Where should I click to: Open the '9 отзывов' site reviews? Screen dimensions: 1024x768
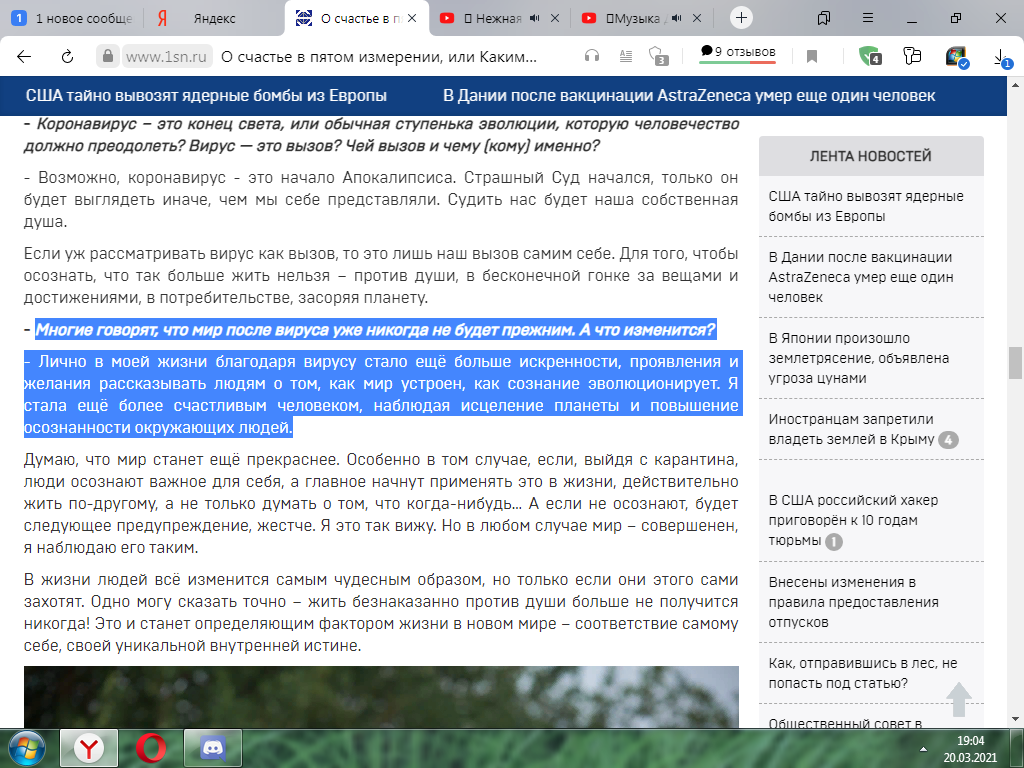click(737, 52)
